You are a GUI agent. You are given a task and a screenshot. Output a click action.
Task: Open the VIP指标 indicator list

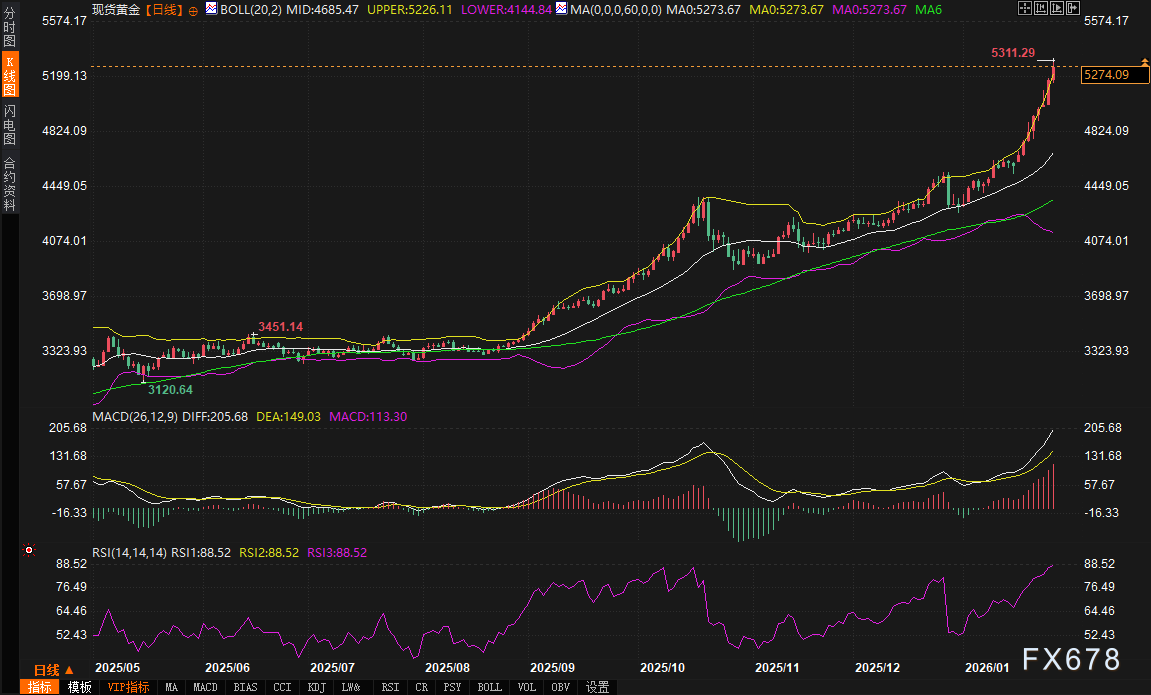128,687
